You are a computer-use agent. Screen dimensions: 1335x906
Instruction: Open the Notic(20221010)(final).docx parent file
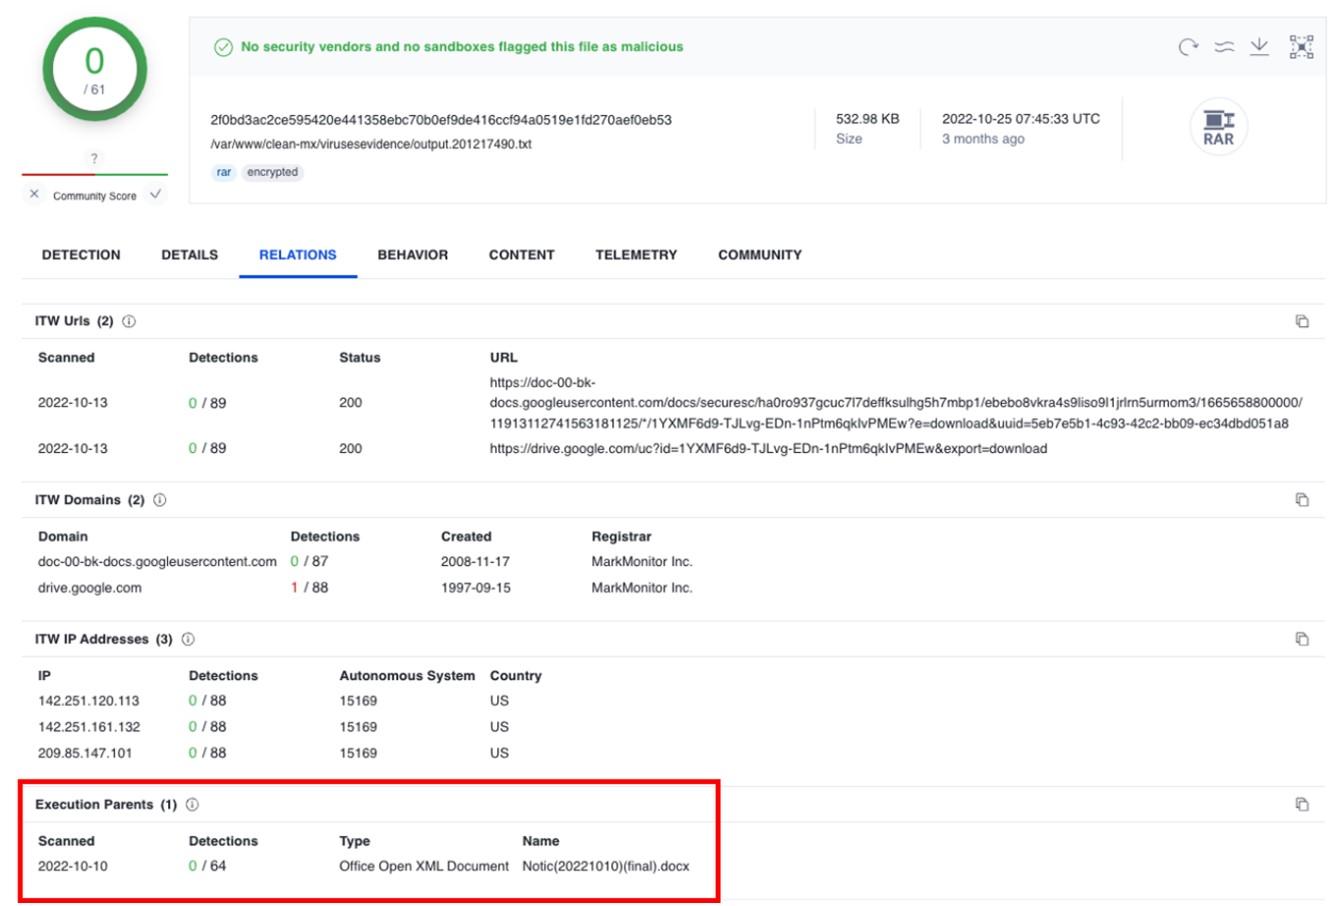(x=605, y=866)
